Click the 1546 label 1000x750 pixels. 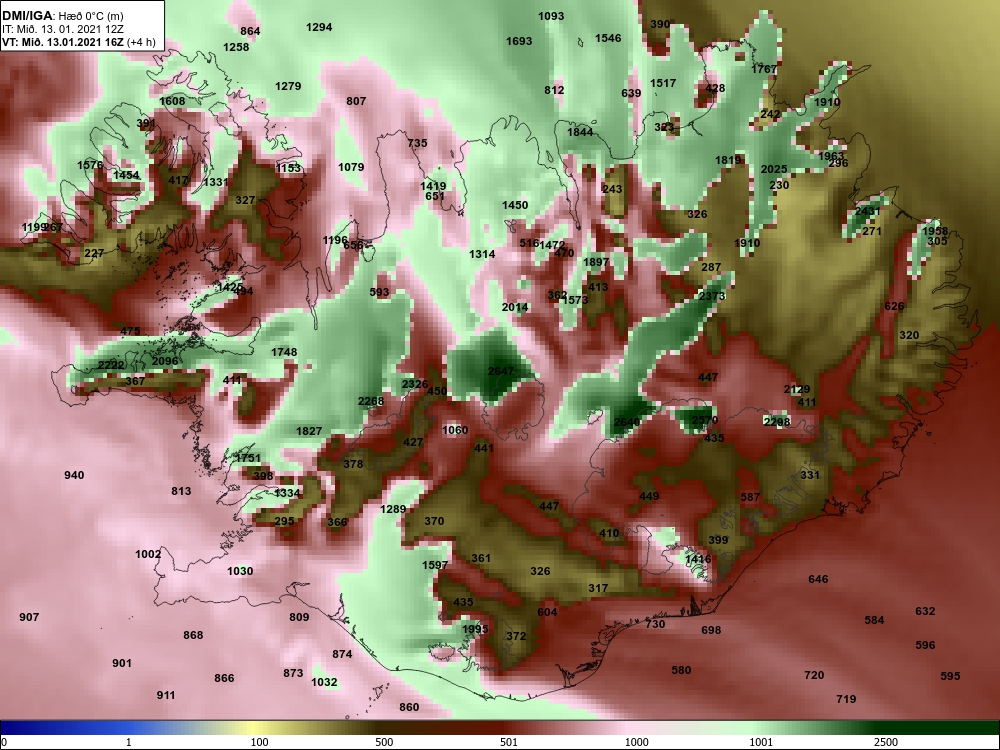click(x=608, y=38)
